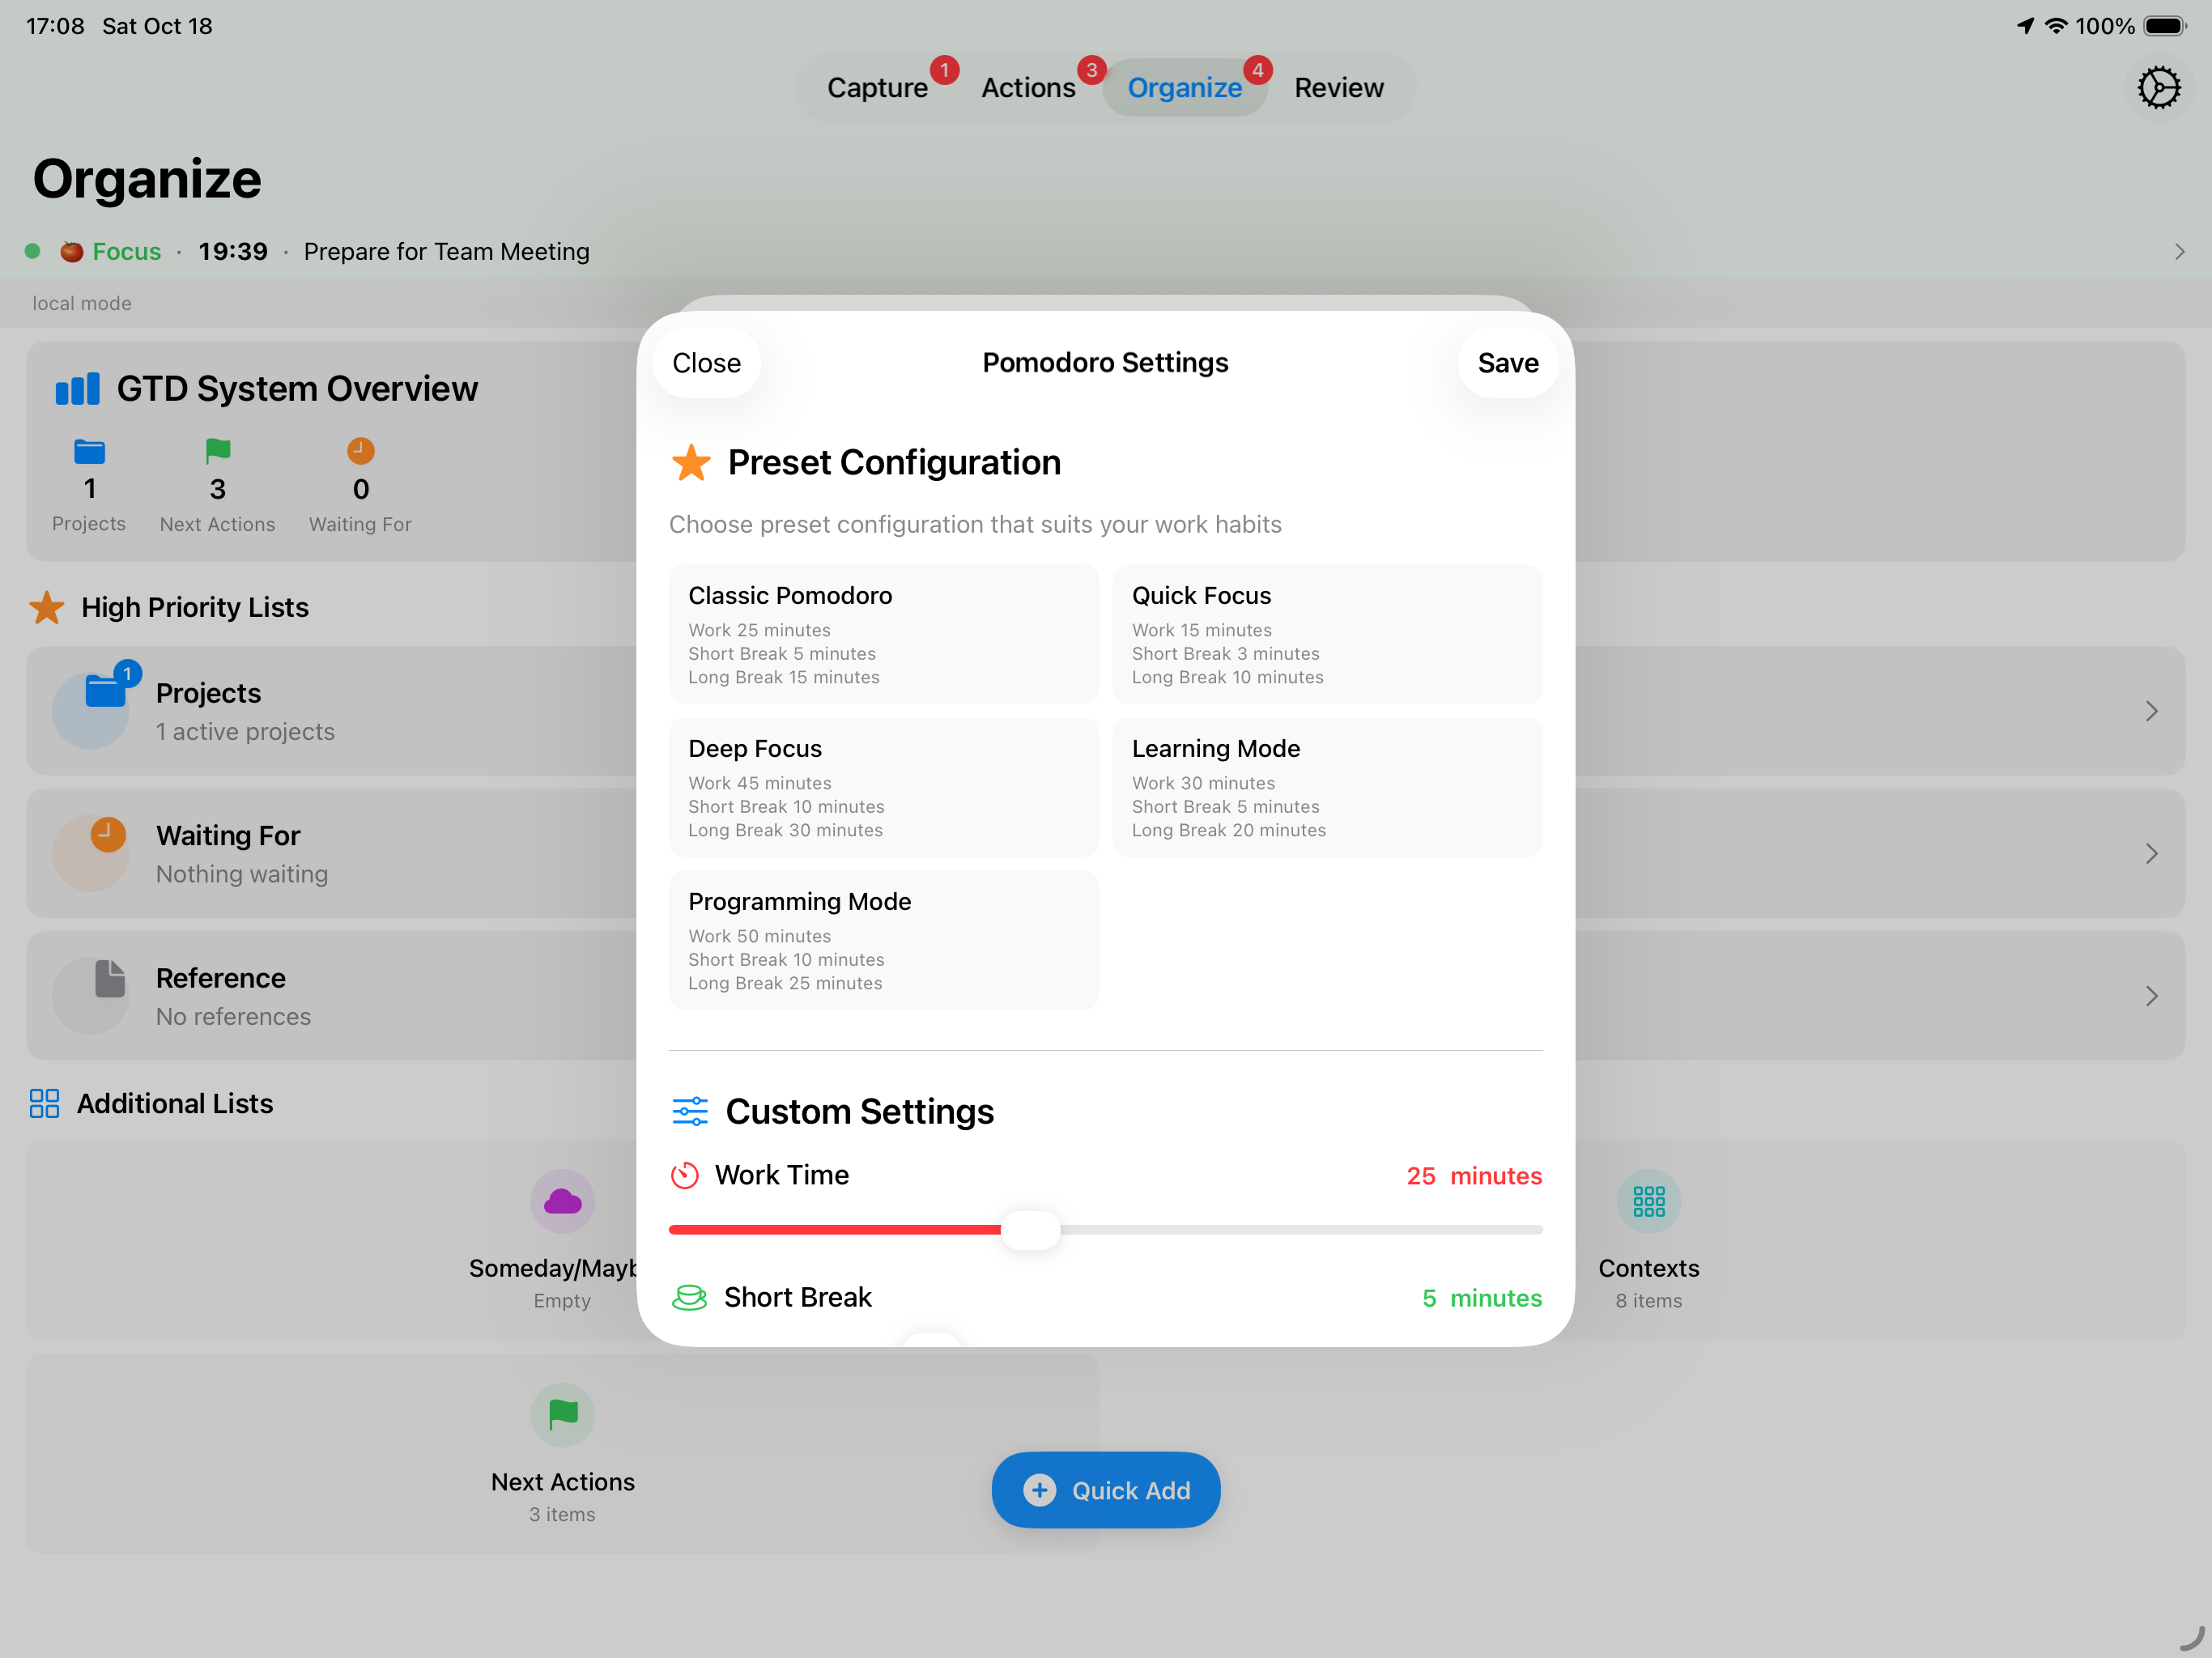Click the Someday/Maybe cloud icon
This screenshot has height=1658, width=2212.
[x=562, y=1201]
